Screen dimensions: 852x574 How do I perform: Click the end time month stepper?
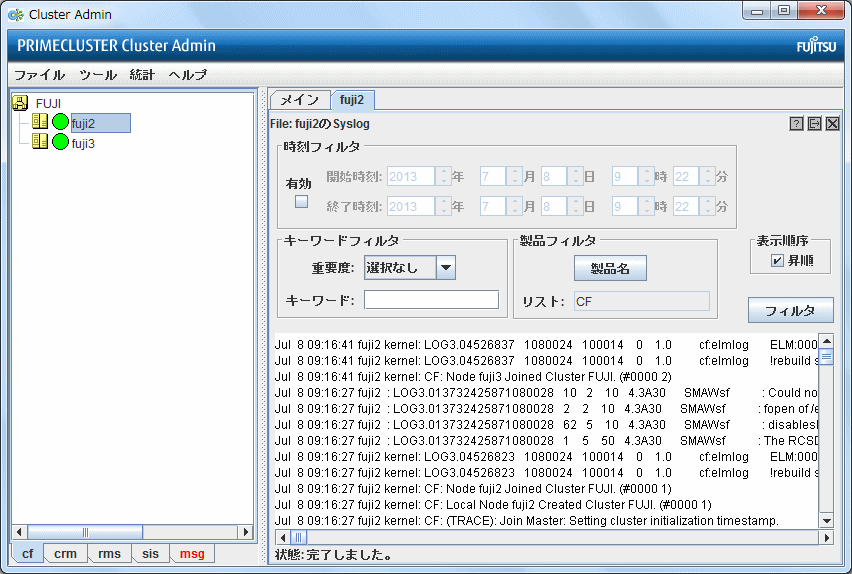[x=514, y=206]
